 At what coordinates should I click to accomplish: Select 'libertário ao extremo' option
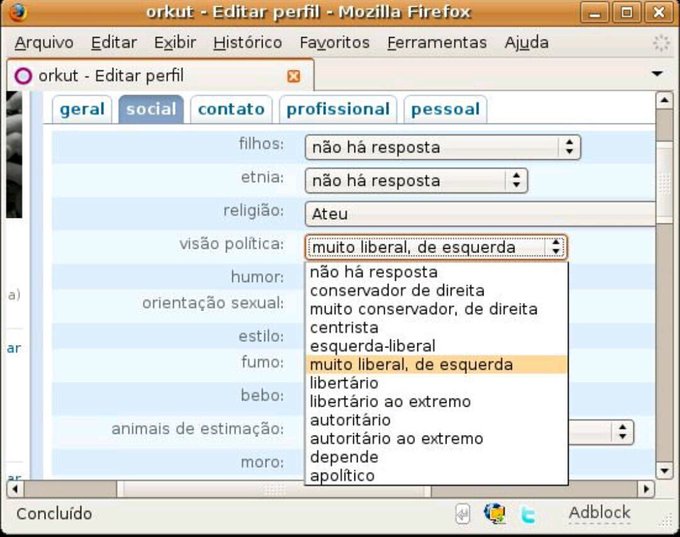click(437, 402)
